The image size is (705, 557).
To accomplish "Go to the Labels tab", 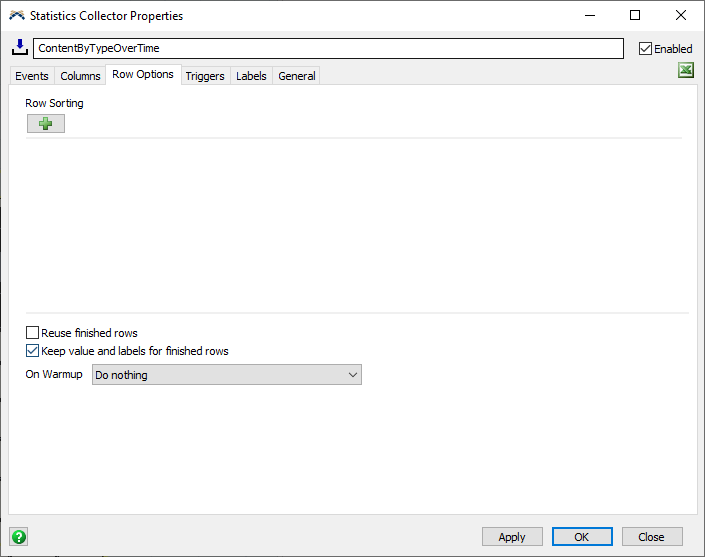I will click(251, 76).
